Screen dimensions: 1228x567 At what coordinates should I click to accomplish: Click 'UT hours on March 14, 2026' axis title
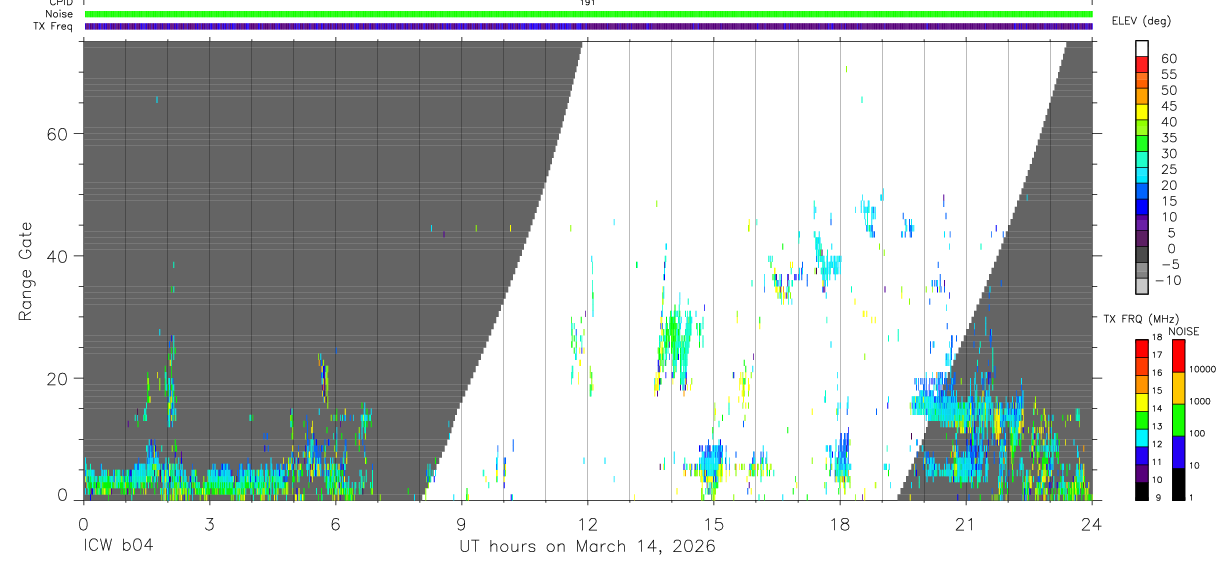click(x=587, y=547)
